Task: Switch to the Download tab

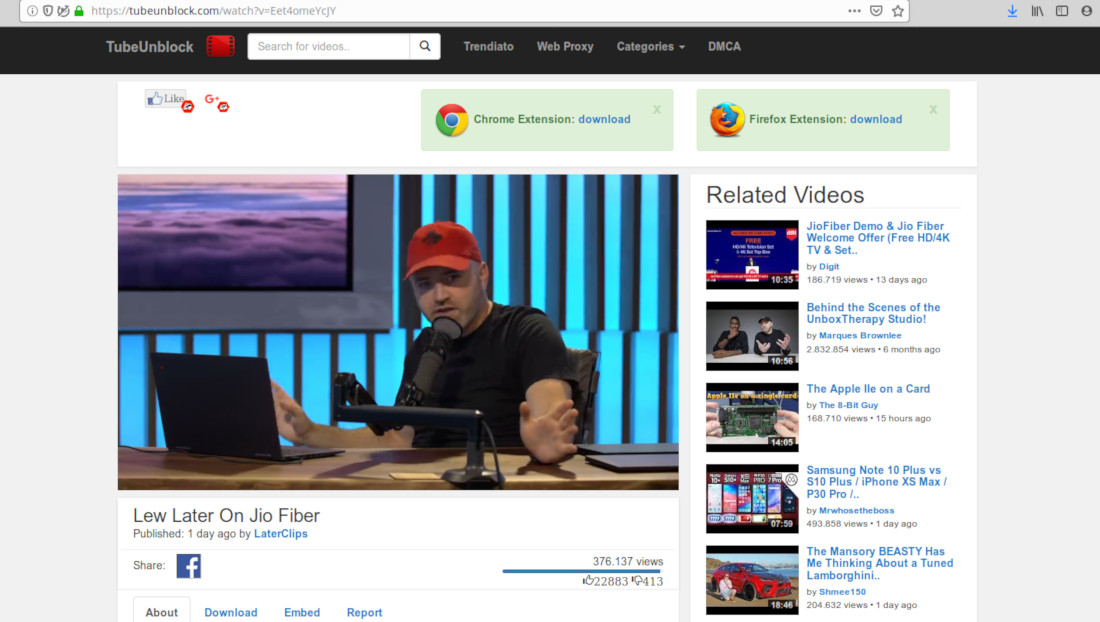Action: (x=231, y=612)
